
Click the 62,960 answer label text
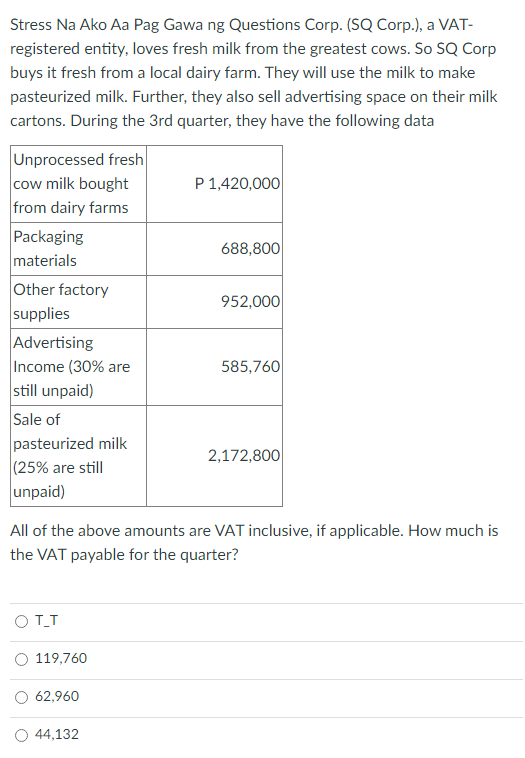pos(57,697)
